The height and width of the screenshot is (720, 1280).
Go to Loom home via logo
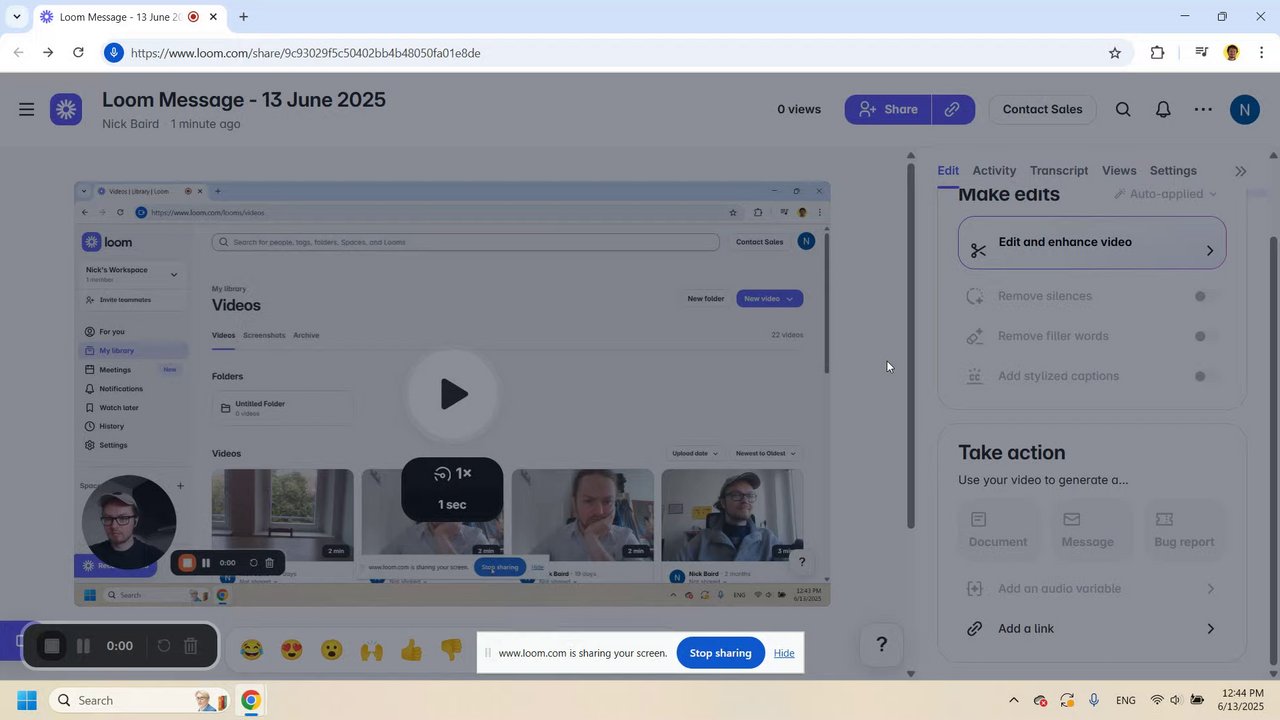[66, 109]
